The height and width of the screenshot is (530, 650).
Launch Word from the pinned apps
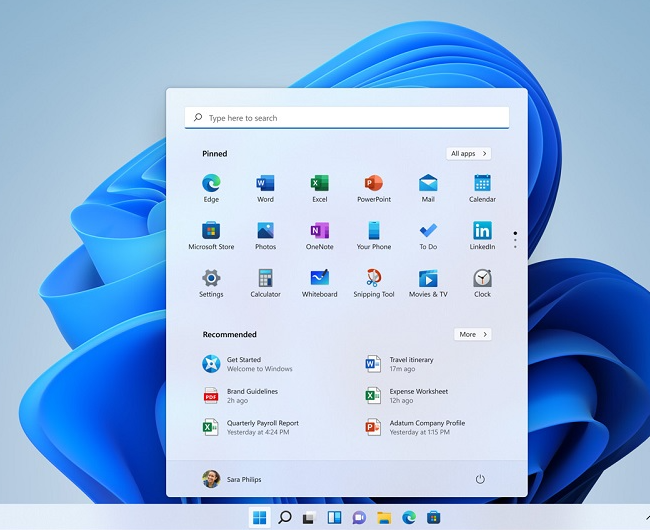(x=265, y=188)
